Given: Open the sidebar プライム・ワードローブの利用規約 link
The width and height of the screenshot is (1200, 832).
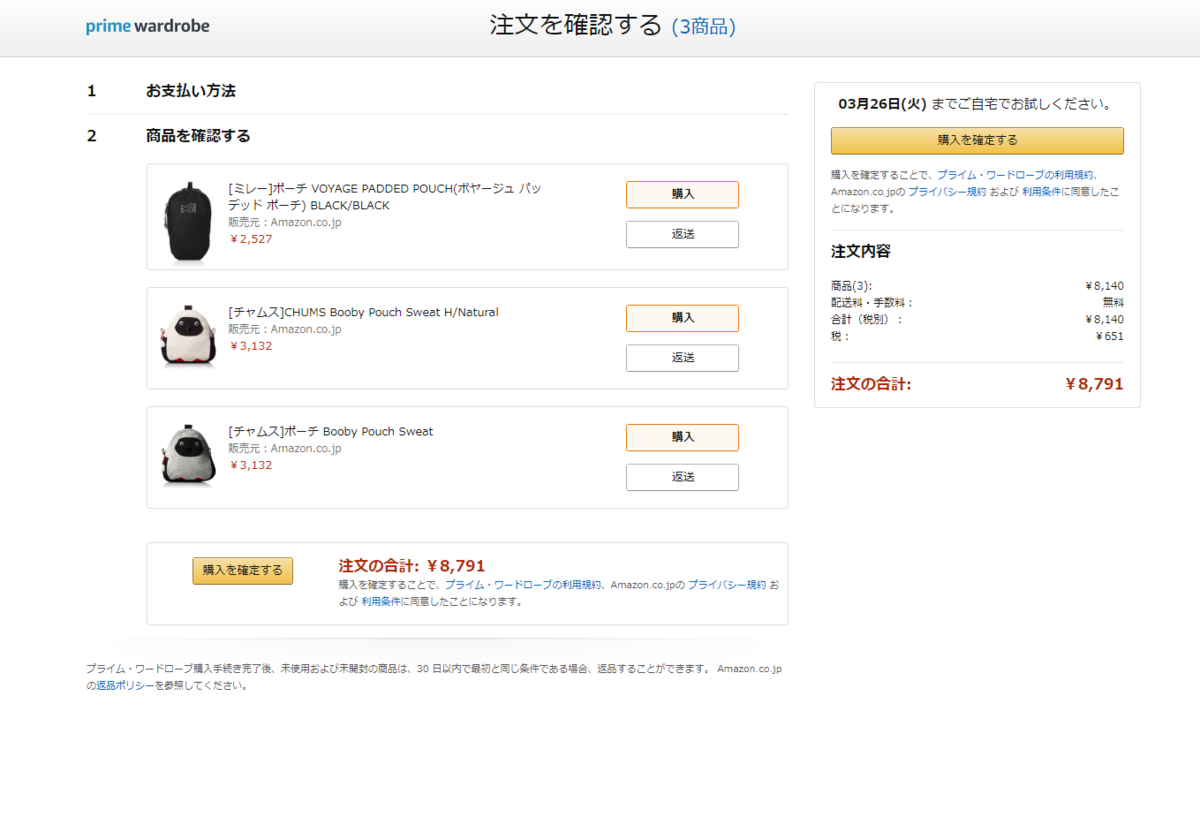Looking at the screenshot, I should pyautogui.click(x=1016, y=174).
